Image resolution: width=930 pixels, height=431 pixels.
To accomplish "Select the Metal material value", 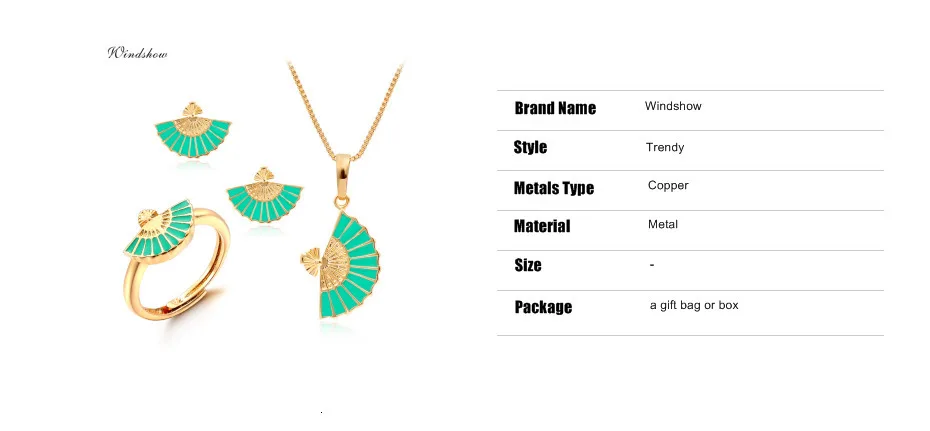I will (x=663, y=225).
